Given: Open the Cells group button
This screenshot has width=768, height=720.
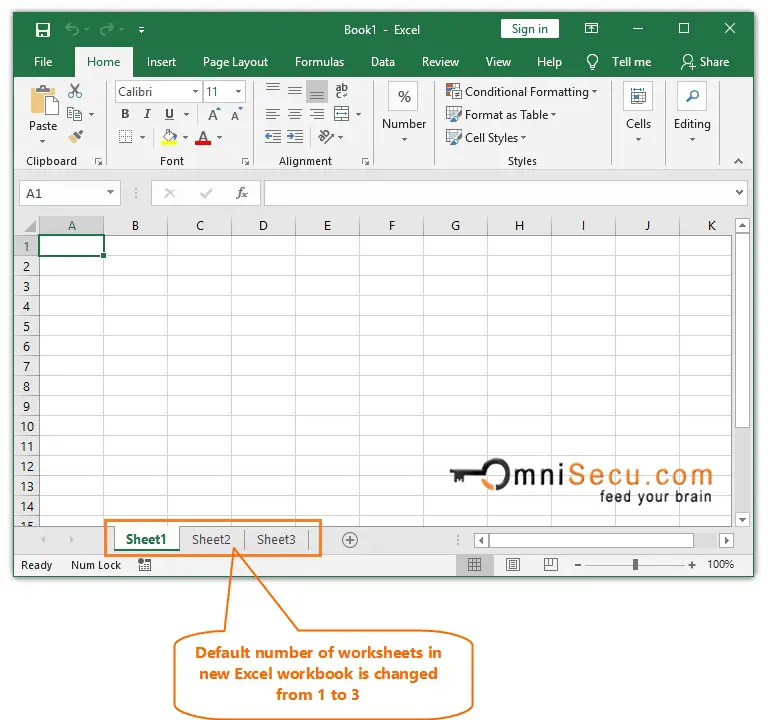Looking at the screenshot, I should coord(638,112).
